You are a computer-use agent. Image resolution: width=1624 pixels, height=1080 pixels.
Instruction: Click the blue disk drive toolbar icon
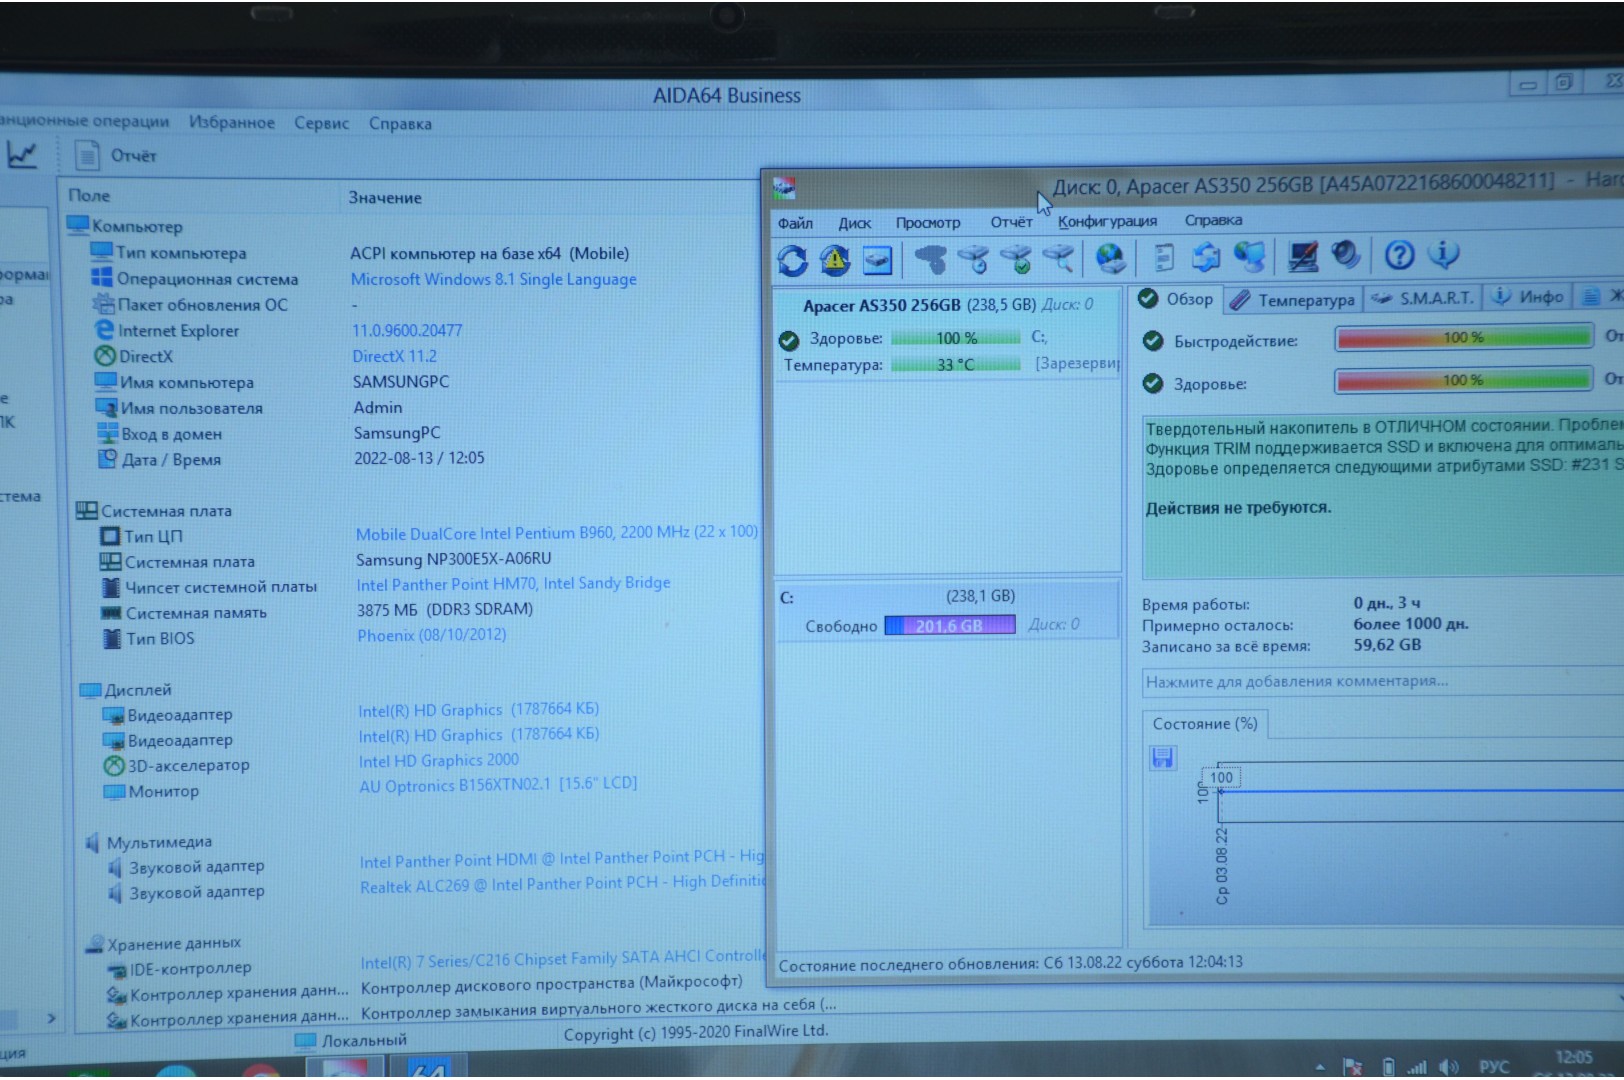click(877, 261)
